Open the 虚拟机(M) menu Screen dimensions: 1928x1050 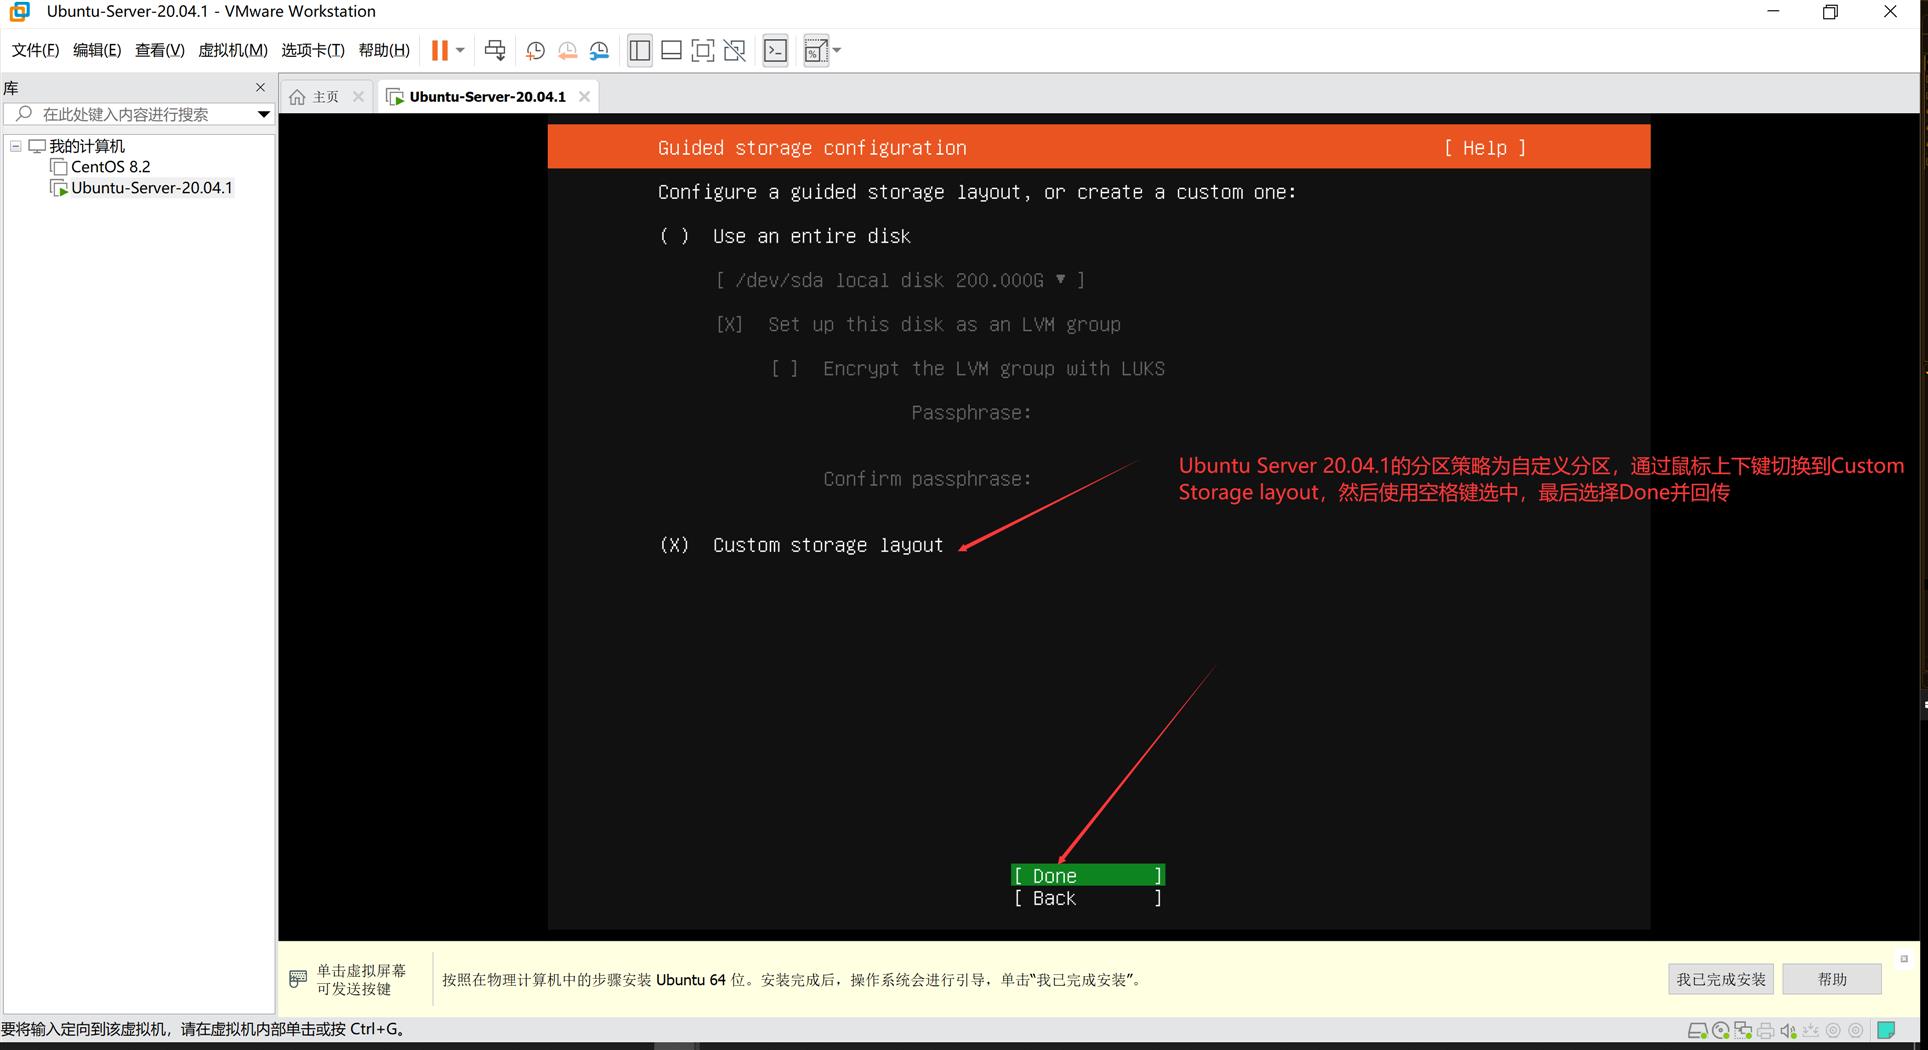(233, 50)
